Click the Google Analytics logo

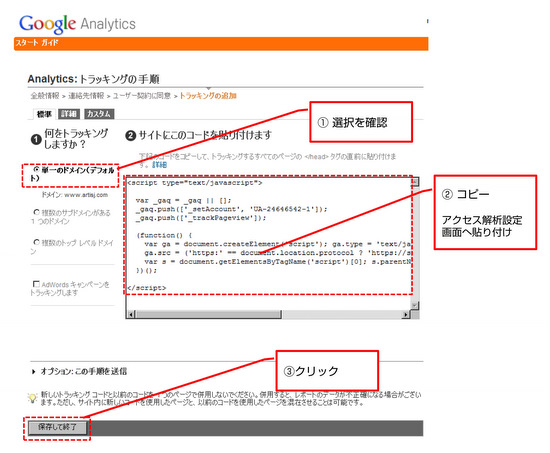[77, 24]
